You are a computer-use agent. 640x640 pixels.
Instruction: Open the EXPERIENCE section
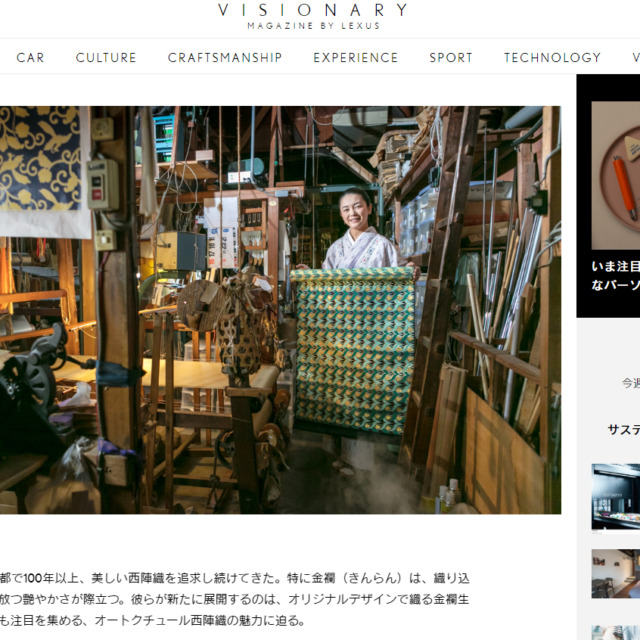click(x=356, y=58)
